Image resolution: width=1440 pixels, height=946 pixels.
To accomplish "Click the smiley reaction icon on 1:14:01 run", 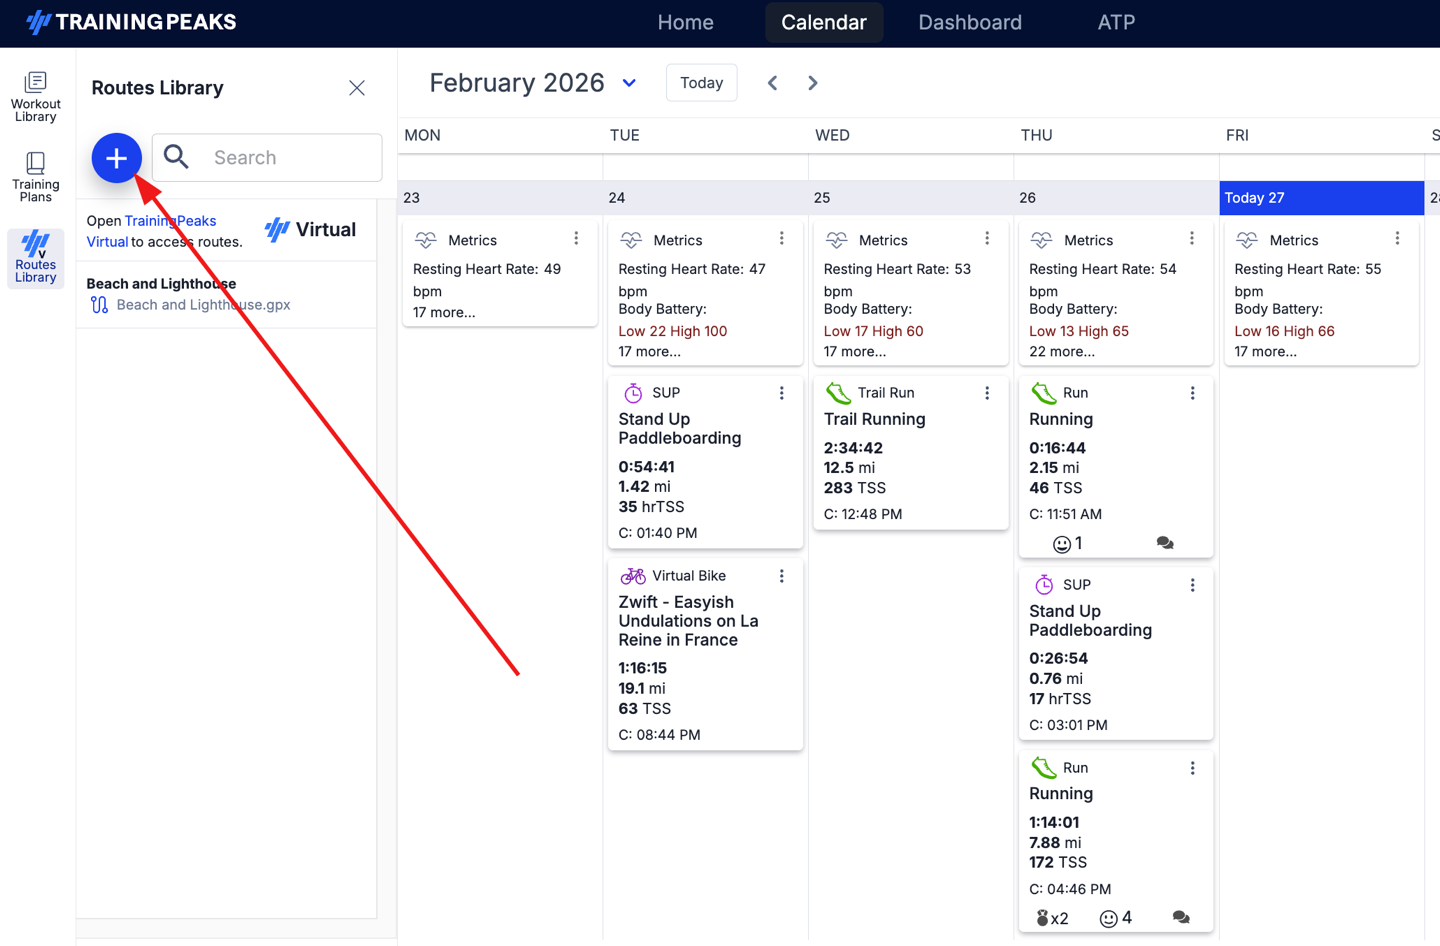I will pyautogui.click(x=1108, y=918).
